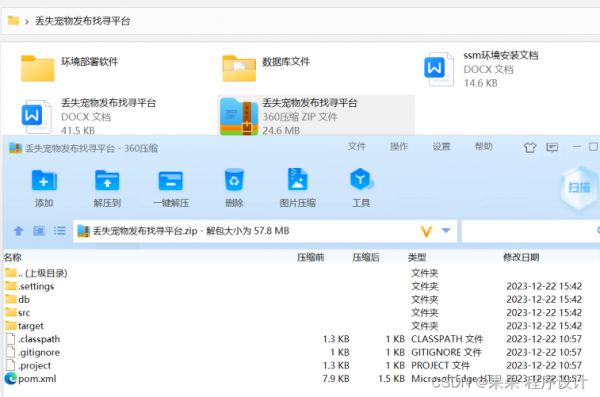Open the 帮助 menu
Image resolution: width=600 pixels, height=397 pixels.
484,146
